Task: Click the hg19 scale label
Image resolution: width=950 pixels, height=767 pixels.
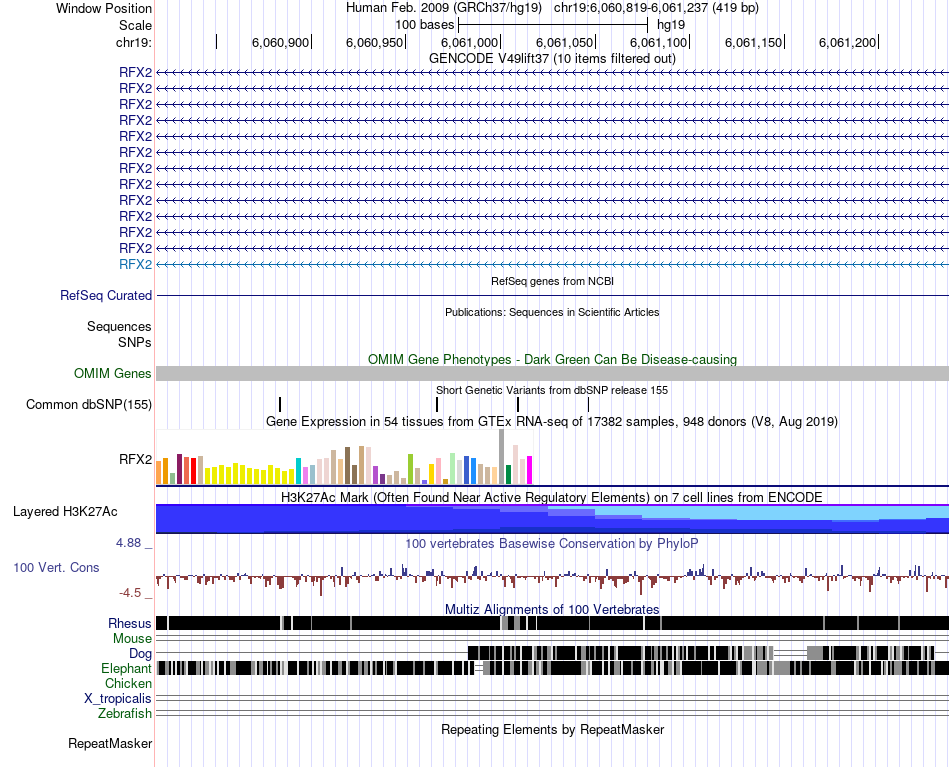Action: click(671, 25)
